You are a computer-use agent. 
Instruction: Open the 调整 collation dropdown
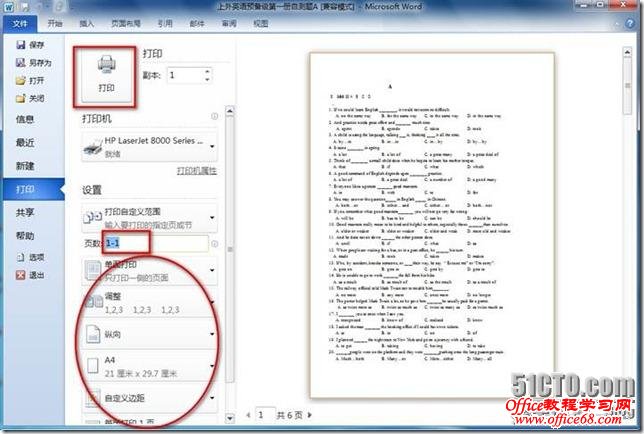150,303
